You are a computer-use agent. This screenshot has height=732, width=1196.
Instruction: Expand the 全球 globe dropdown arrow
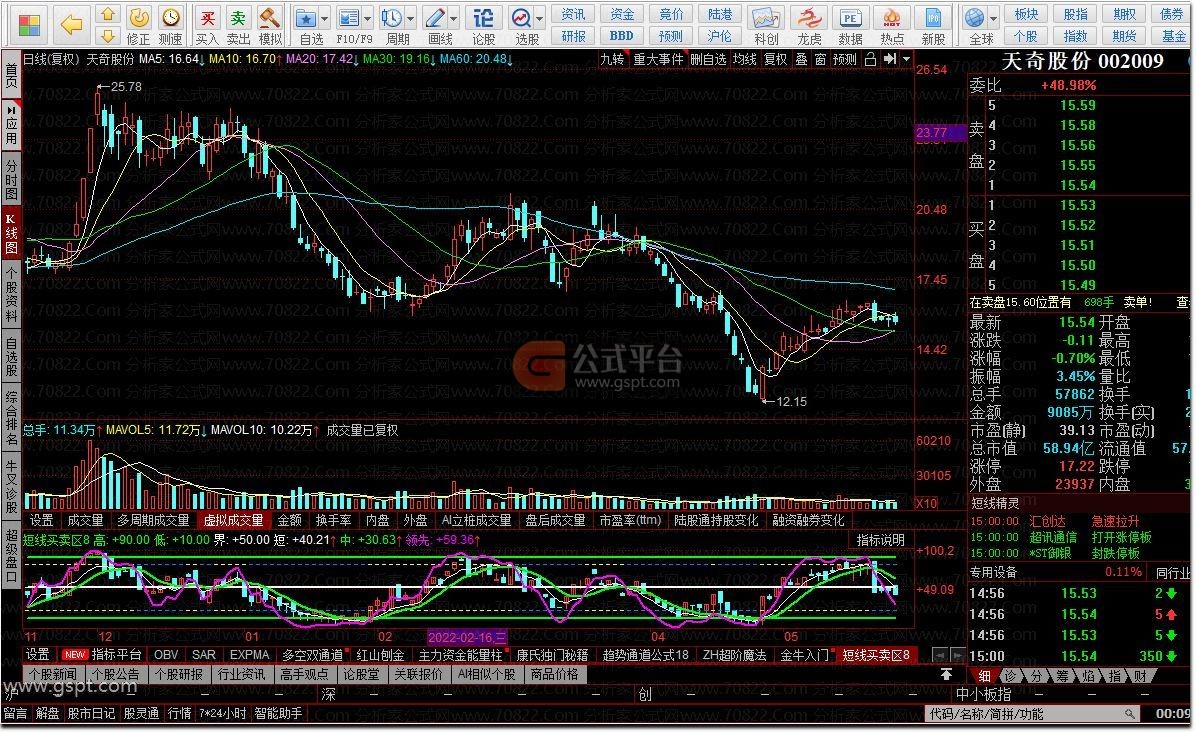point(993,18)
